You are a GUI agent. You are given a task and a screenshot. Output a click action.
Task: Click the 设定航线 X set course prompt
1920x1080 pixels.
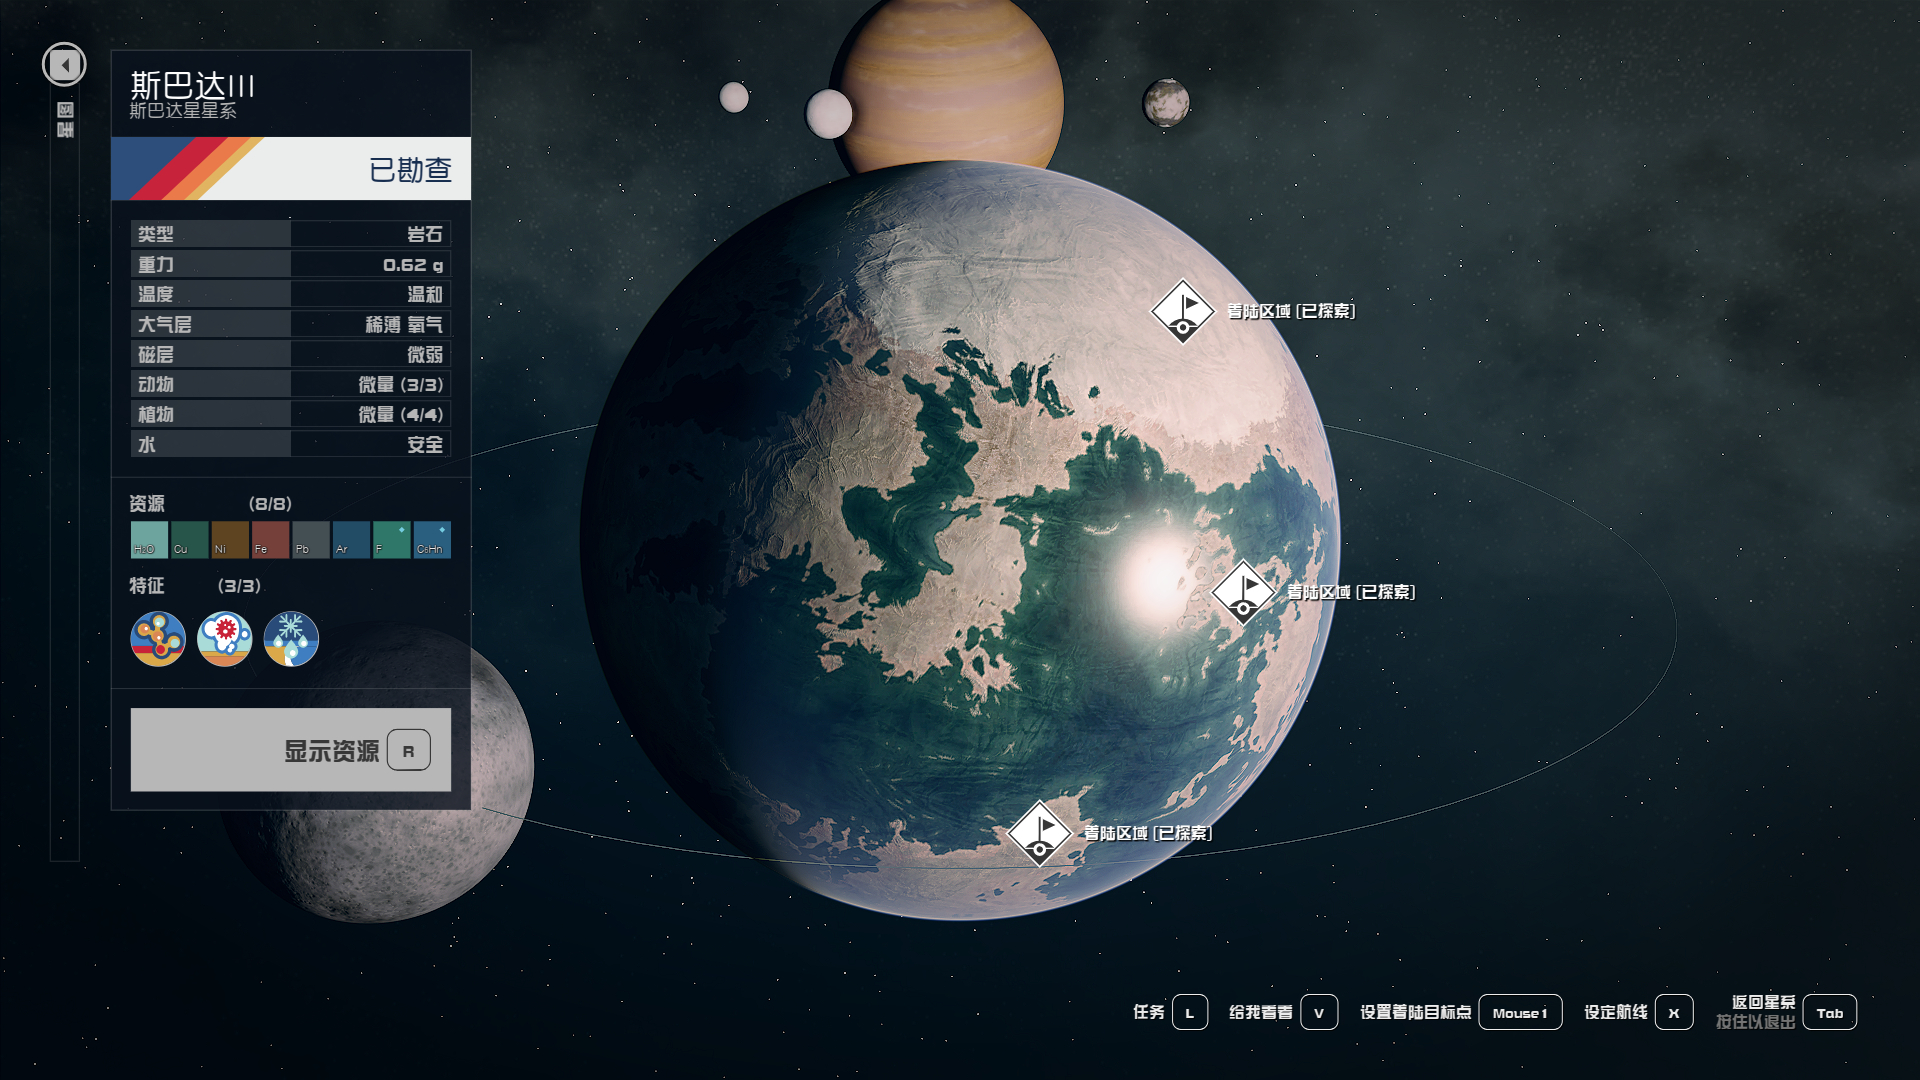(1638, 1012)
